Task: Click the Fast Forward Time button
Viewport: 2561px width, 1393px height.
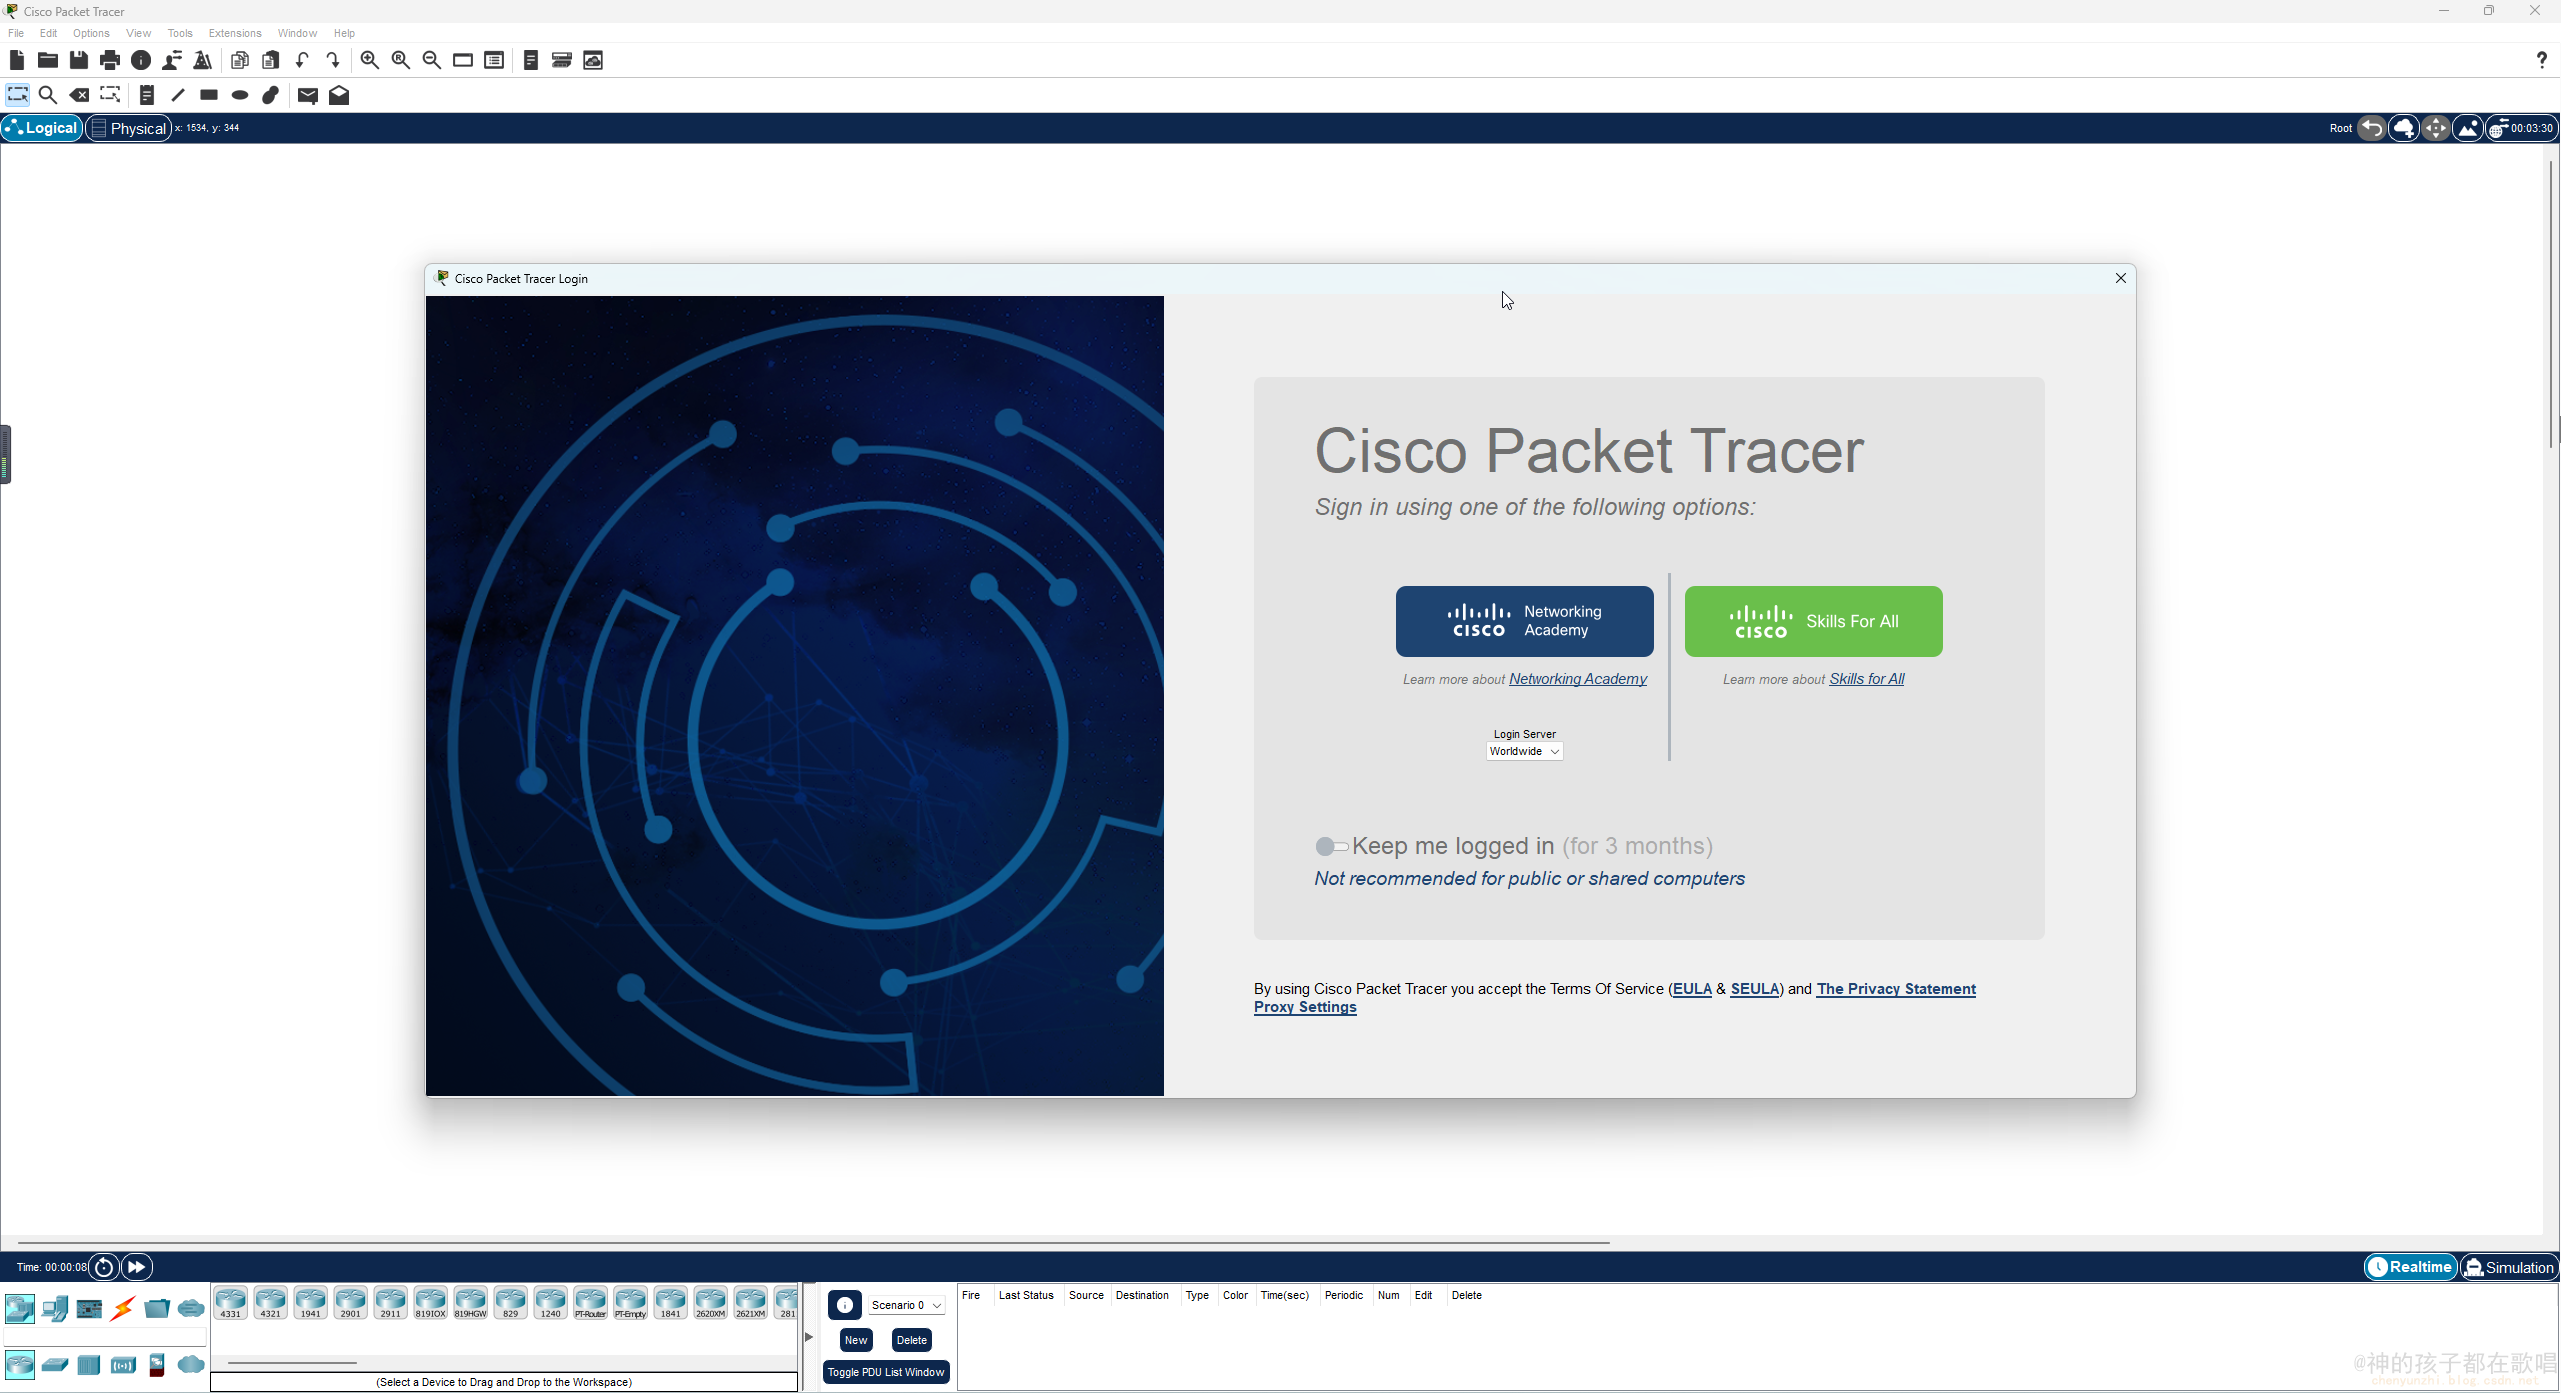Action: pos(137,1267)
